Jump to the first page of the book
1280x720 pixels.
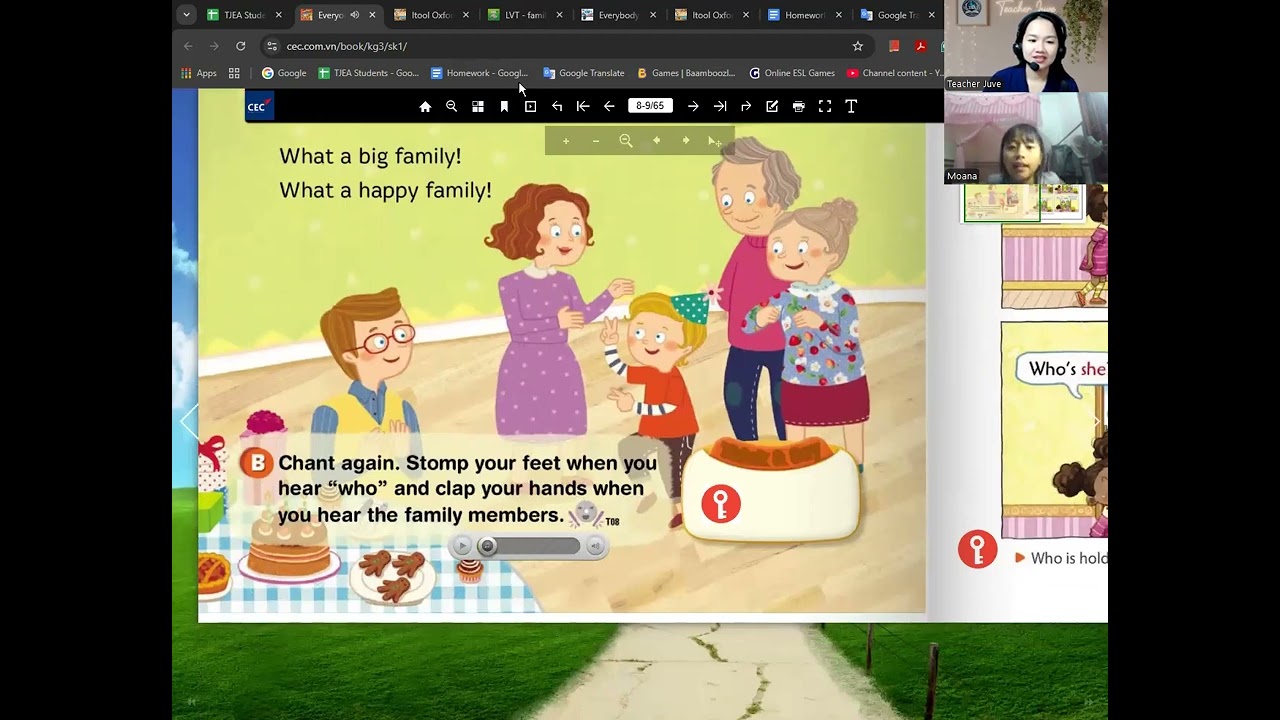[583, 106]
